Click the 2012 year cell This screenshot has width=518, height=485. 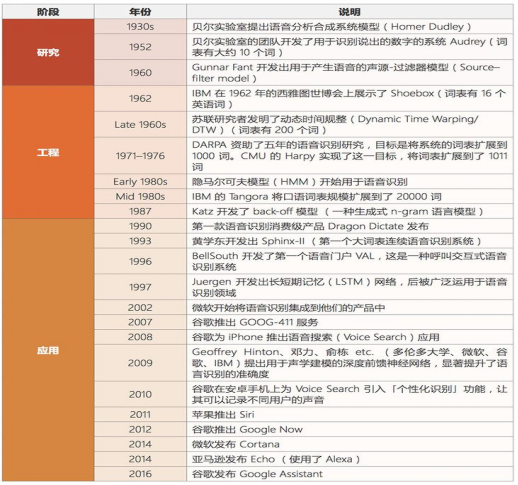pyautogui.click(x=140, y=429)
